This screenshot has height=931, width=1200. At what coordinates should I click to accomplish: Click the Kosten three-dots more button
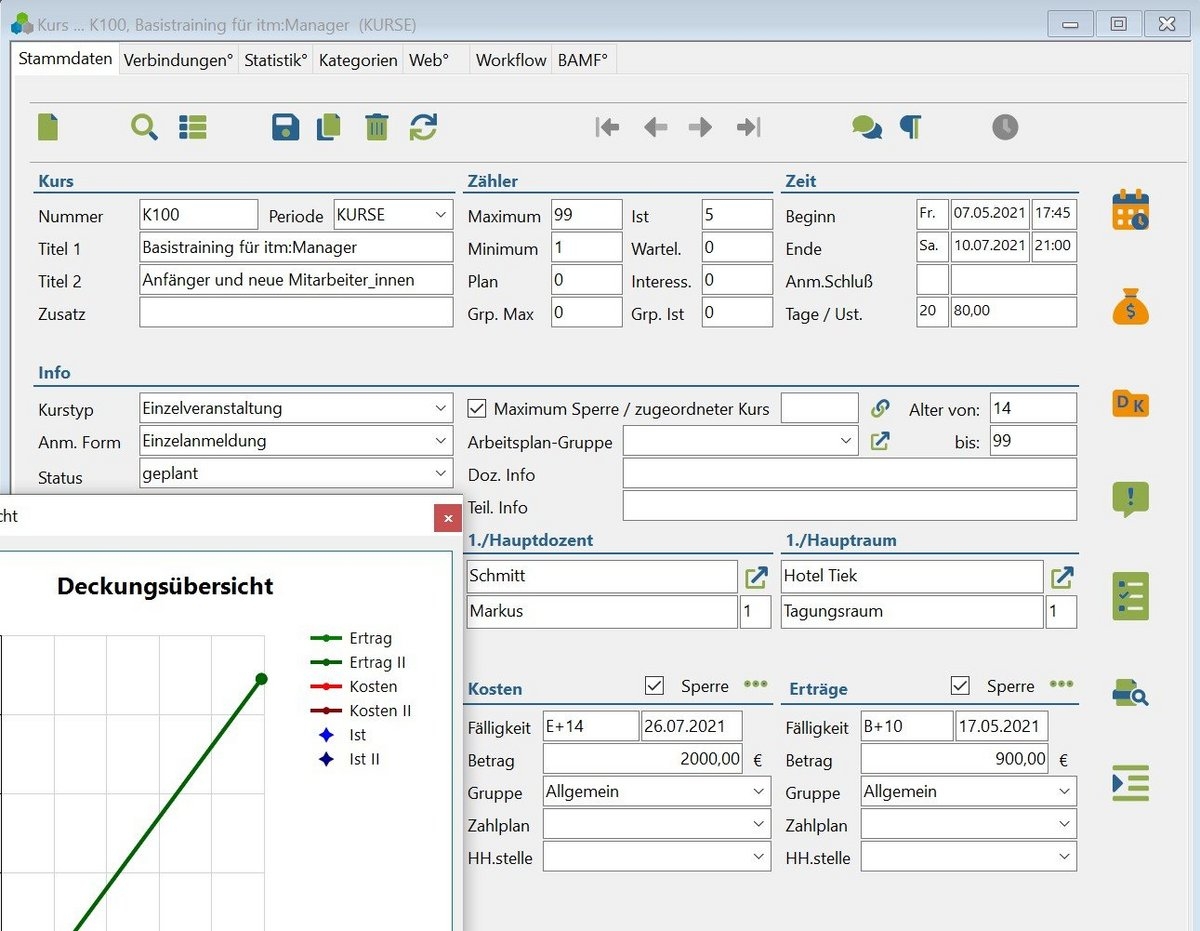[756, 685]
